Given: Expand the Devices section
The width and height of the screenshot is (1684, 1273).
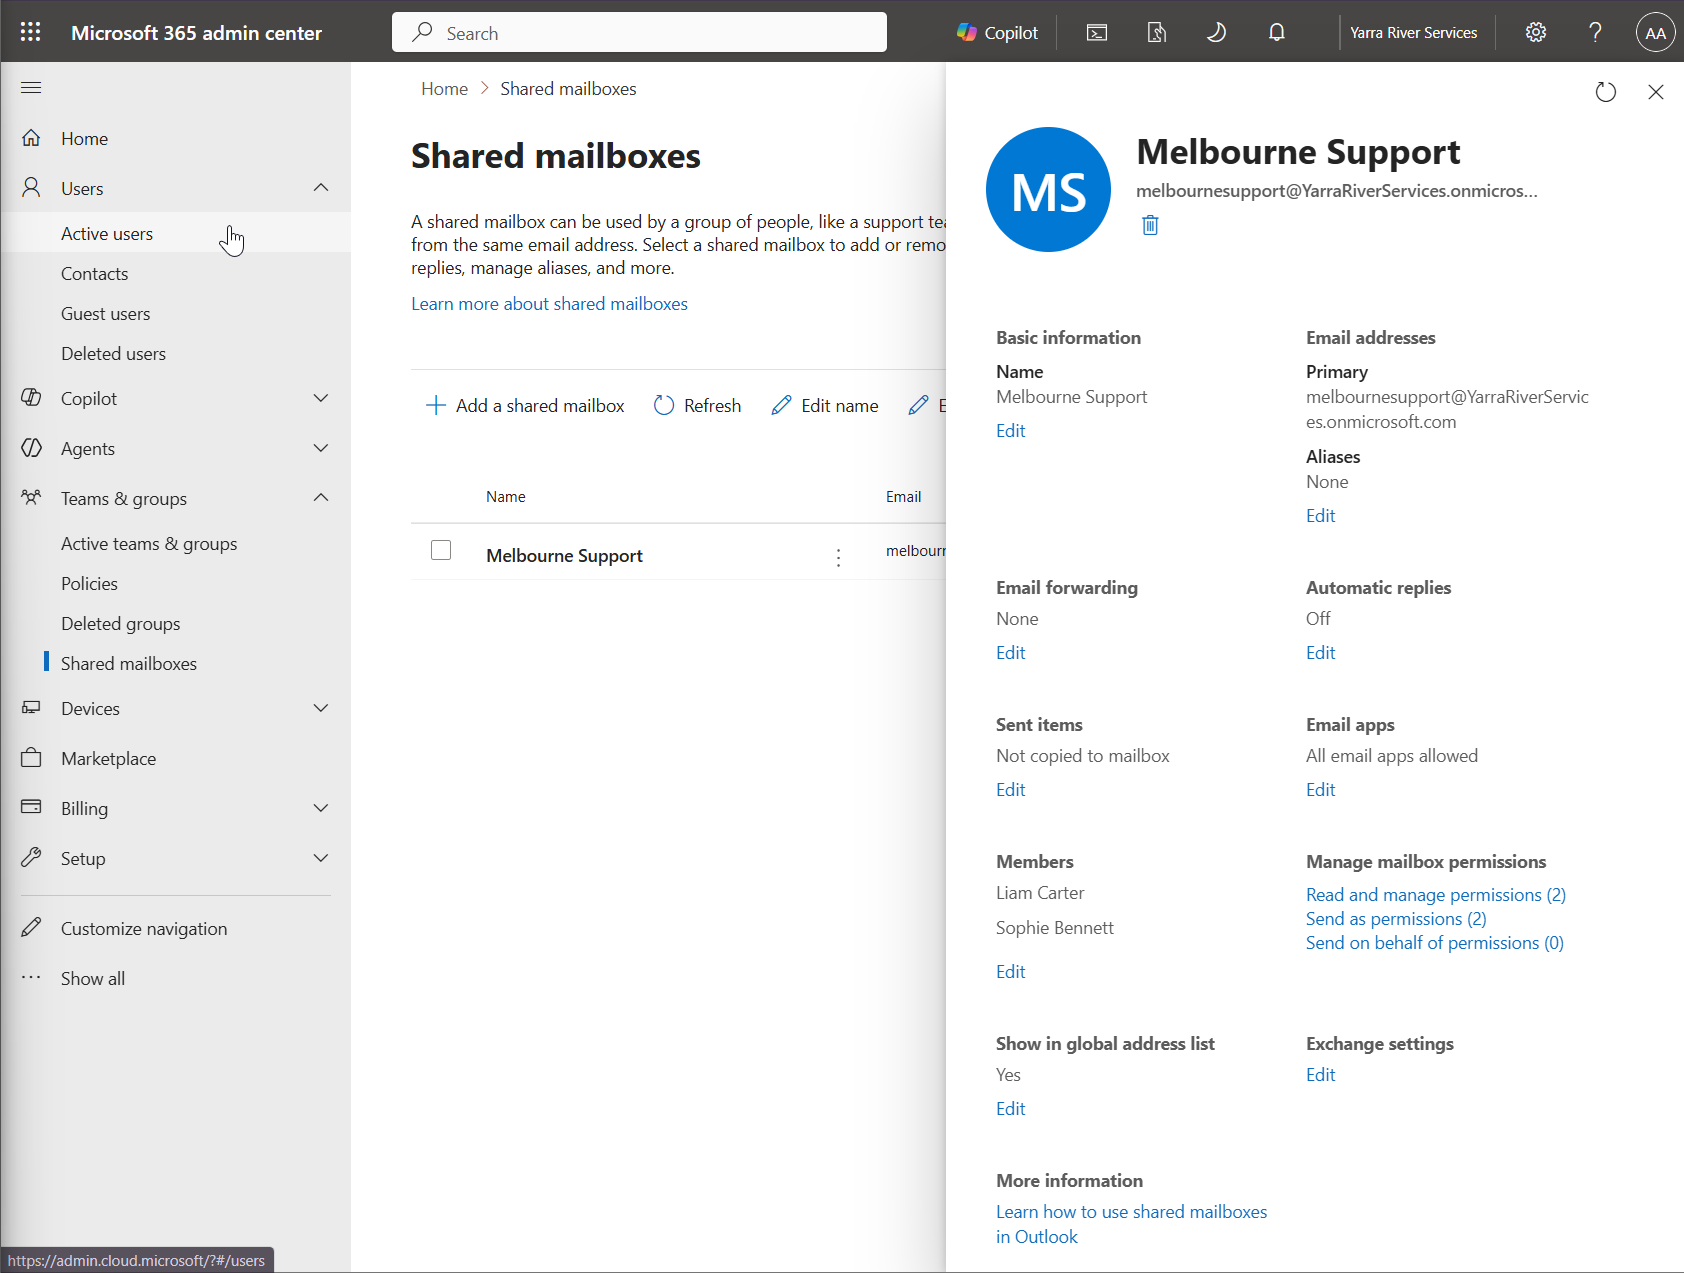Looking at the screenshot, I should pos(321,708).
